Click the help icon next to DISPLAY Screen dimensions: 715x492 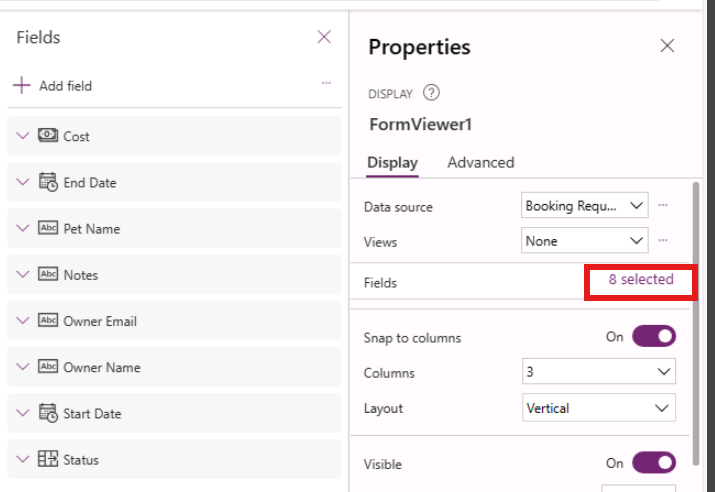coord(431,94)
